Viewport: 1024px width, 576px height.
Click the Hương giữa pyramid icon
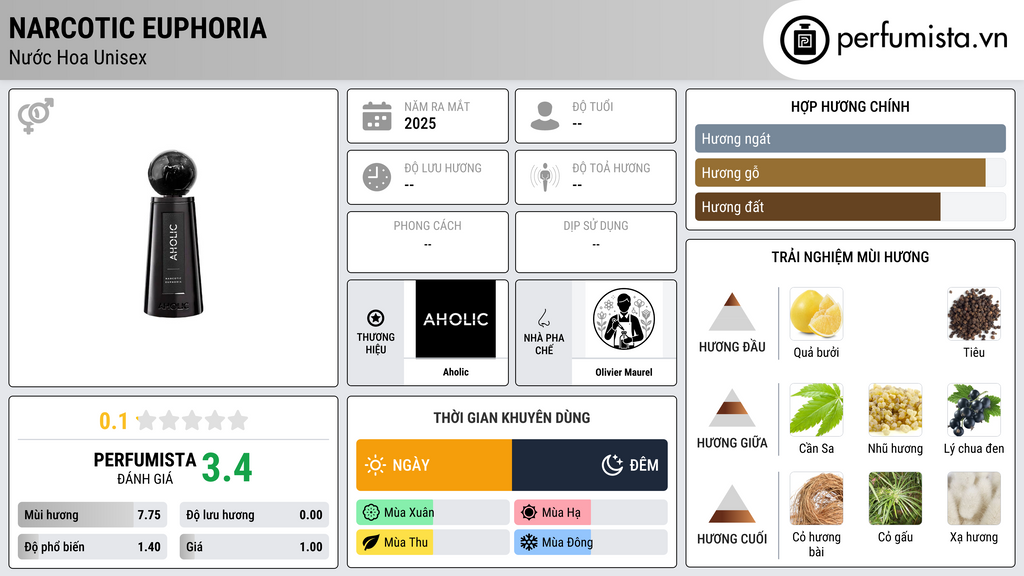[x=732, y=408]
